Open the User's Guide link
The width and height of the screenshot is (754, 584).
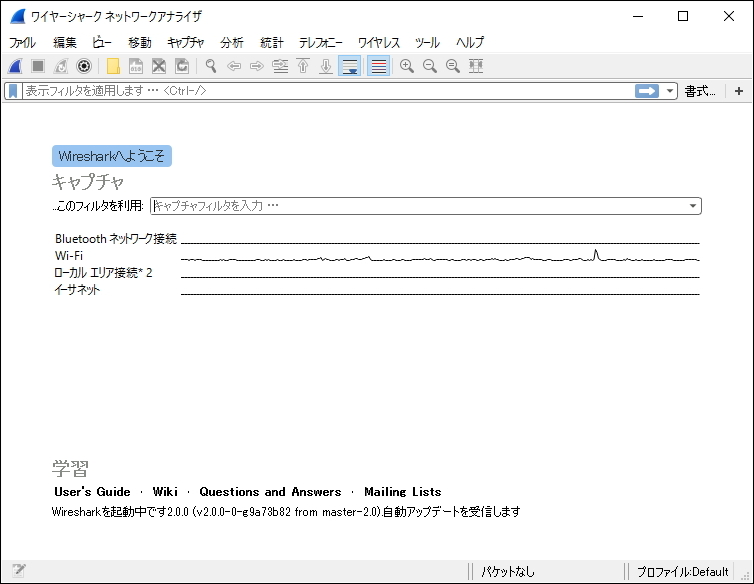[x=92, y=492]
